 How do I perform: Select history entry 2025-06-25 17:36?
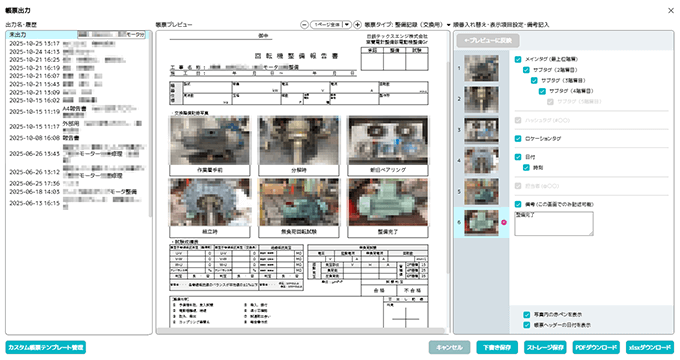pos(77,183)
